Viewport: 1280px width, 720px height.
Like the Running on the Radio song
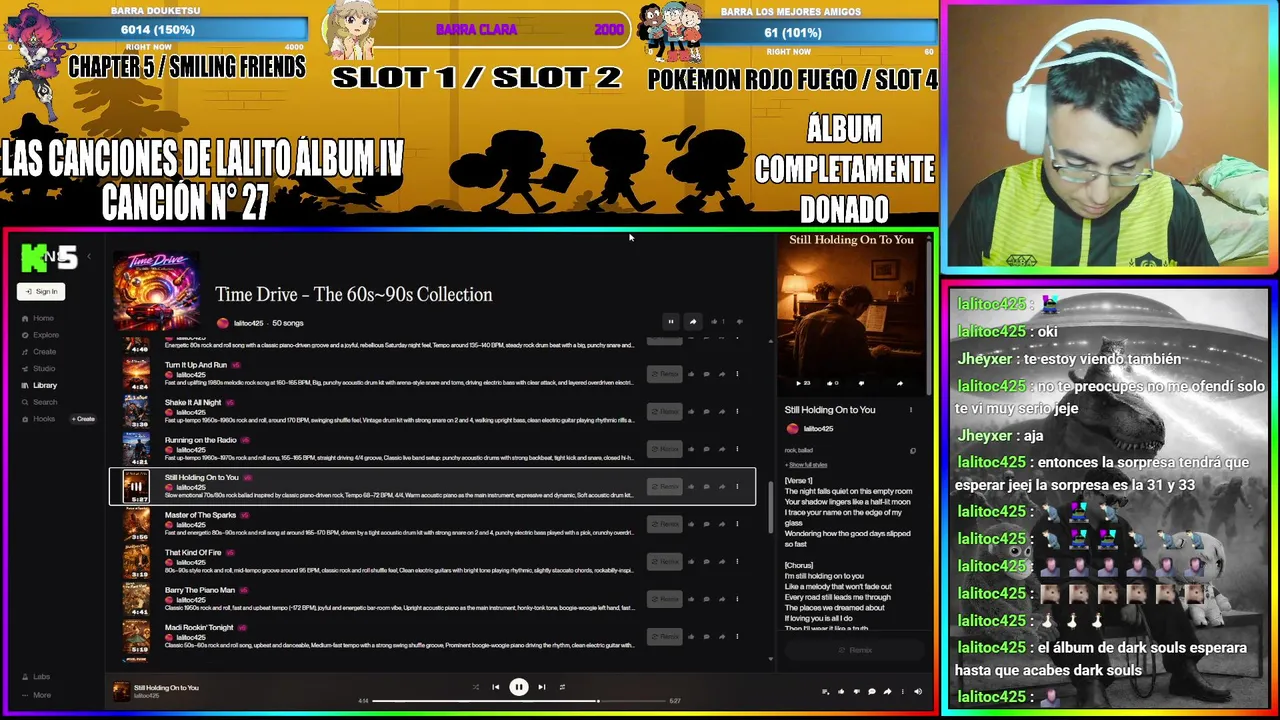point(691,449)
